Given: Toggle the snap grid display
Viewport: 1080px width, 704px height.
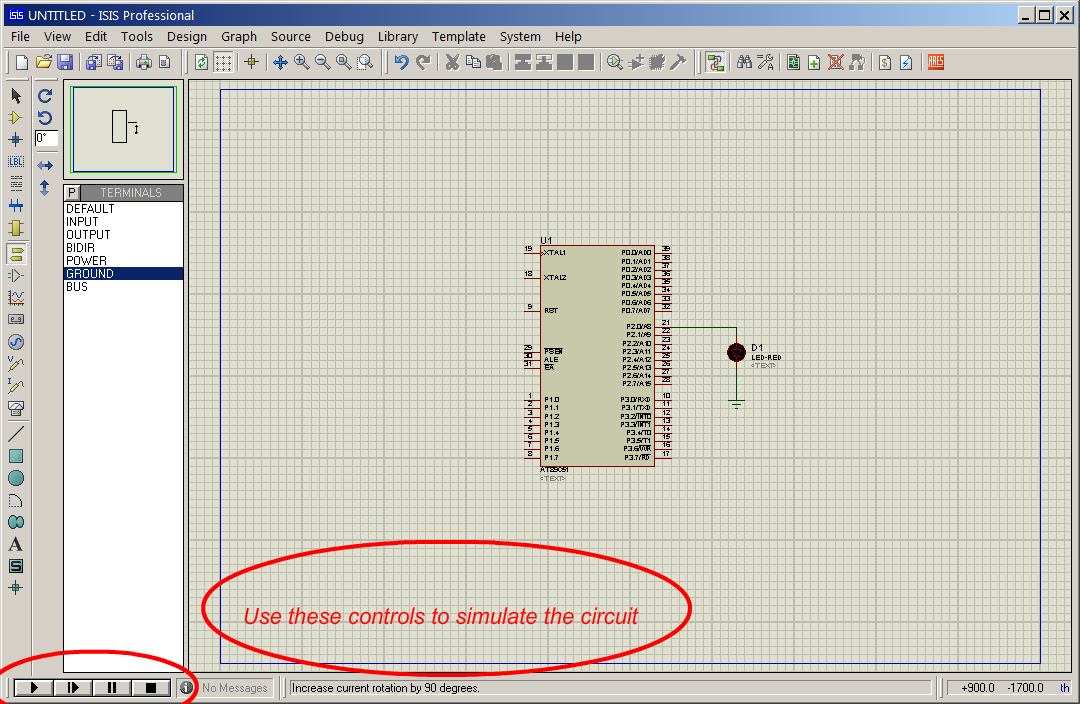Looking at the screenshot, I should pyautogui.click(x=222, y=62).
